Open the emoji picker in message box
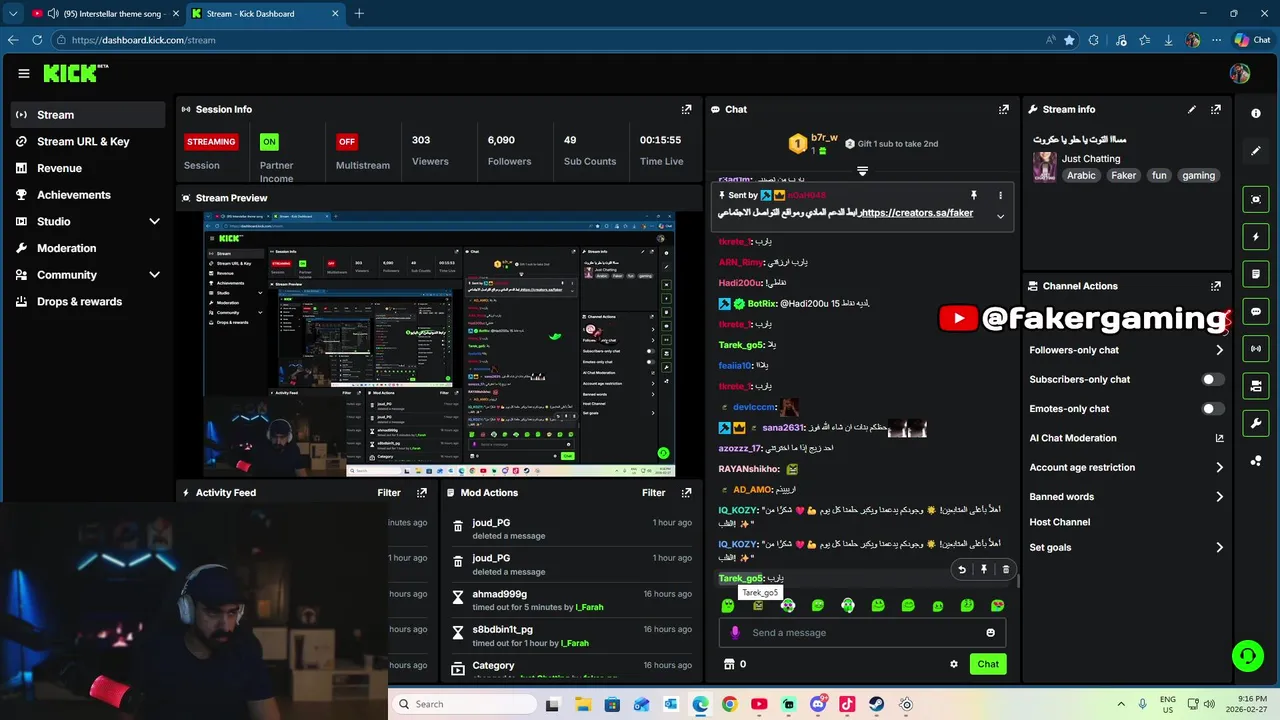Image resolution: width=1280 pixels, height=720 pixels. coord(991,633)
